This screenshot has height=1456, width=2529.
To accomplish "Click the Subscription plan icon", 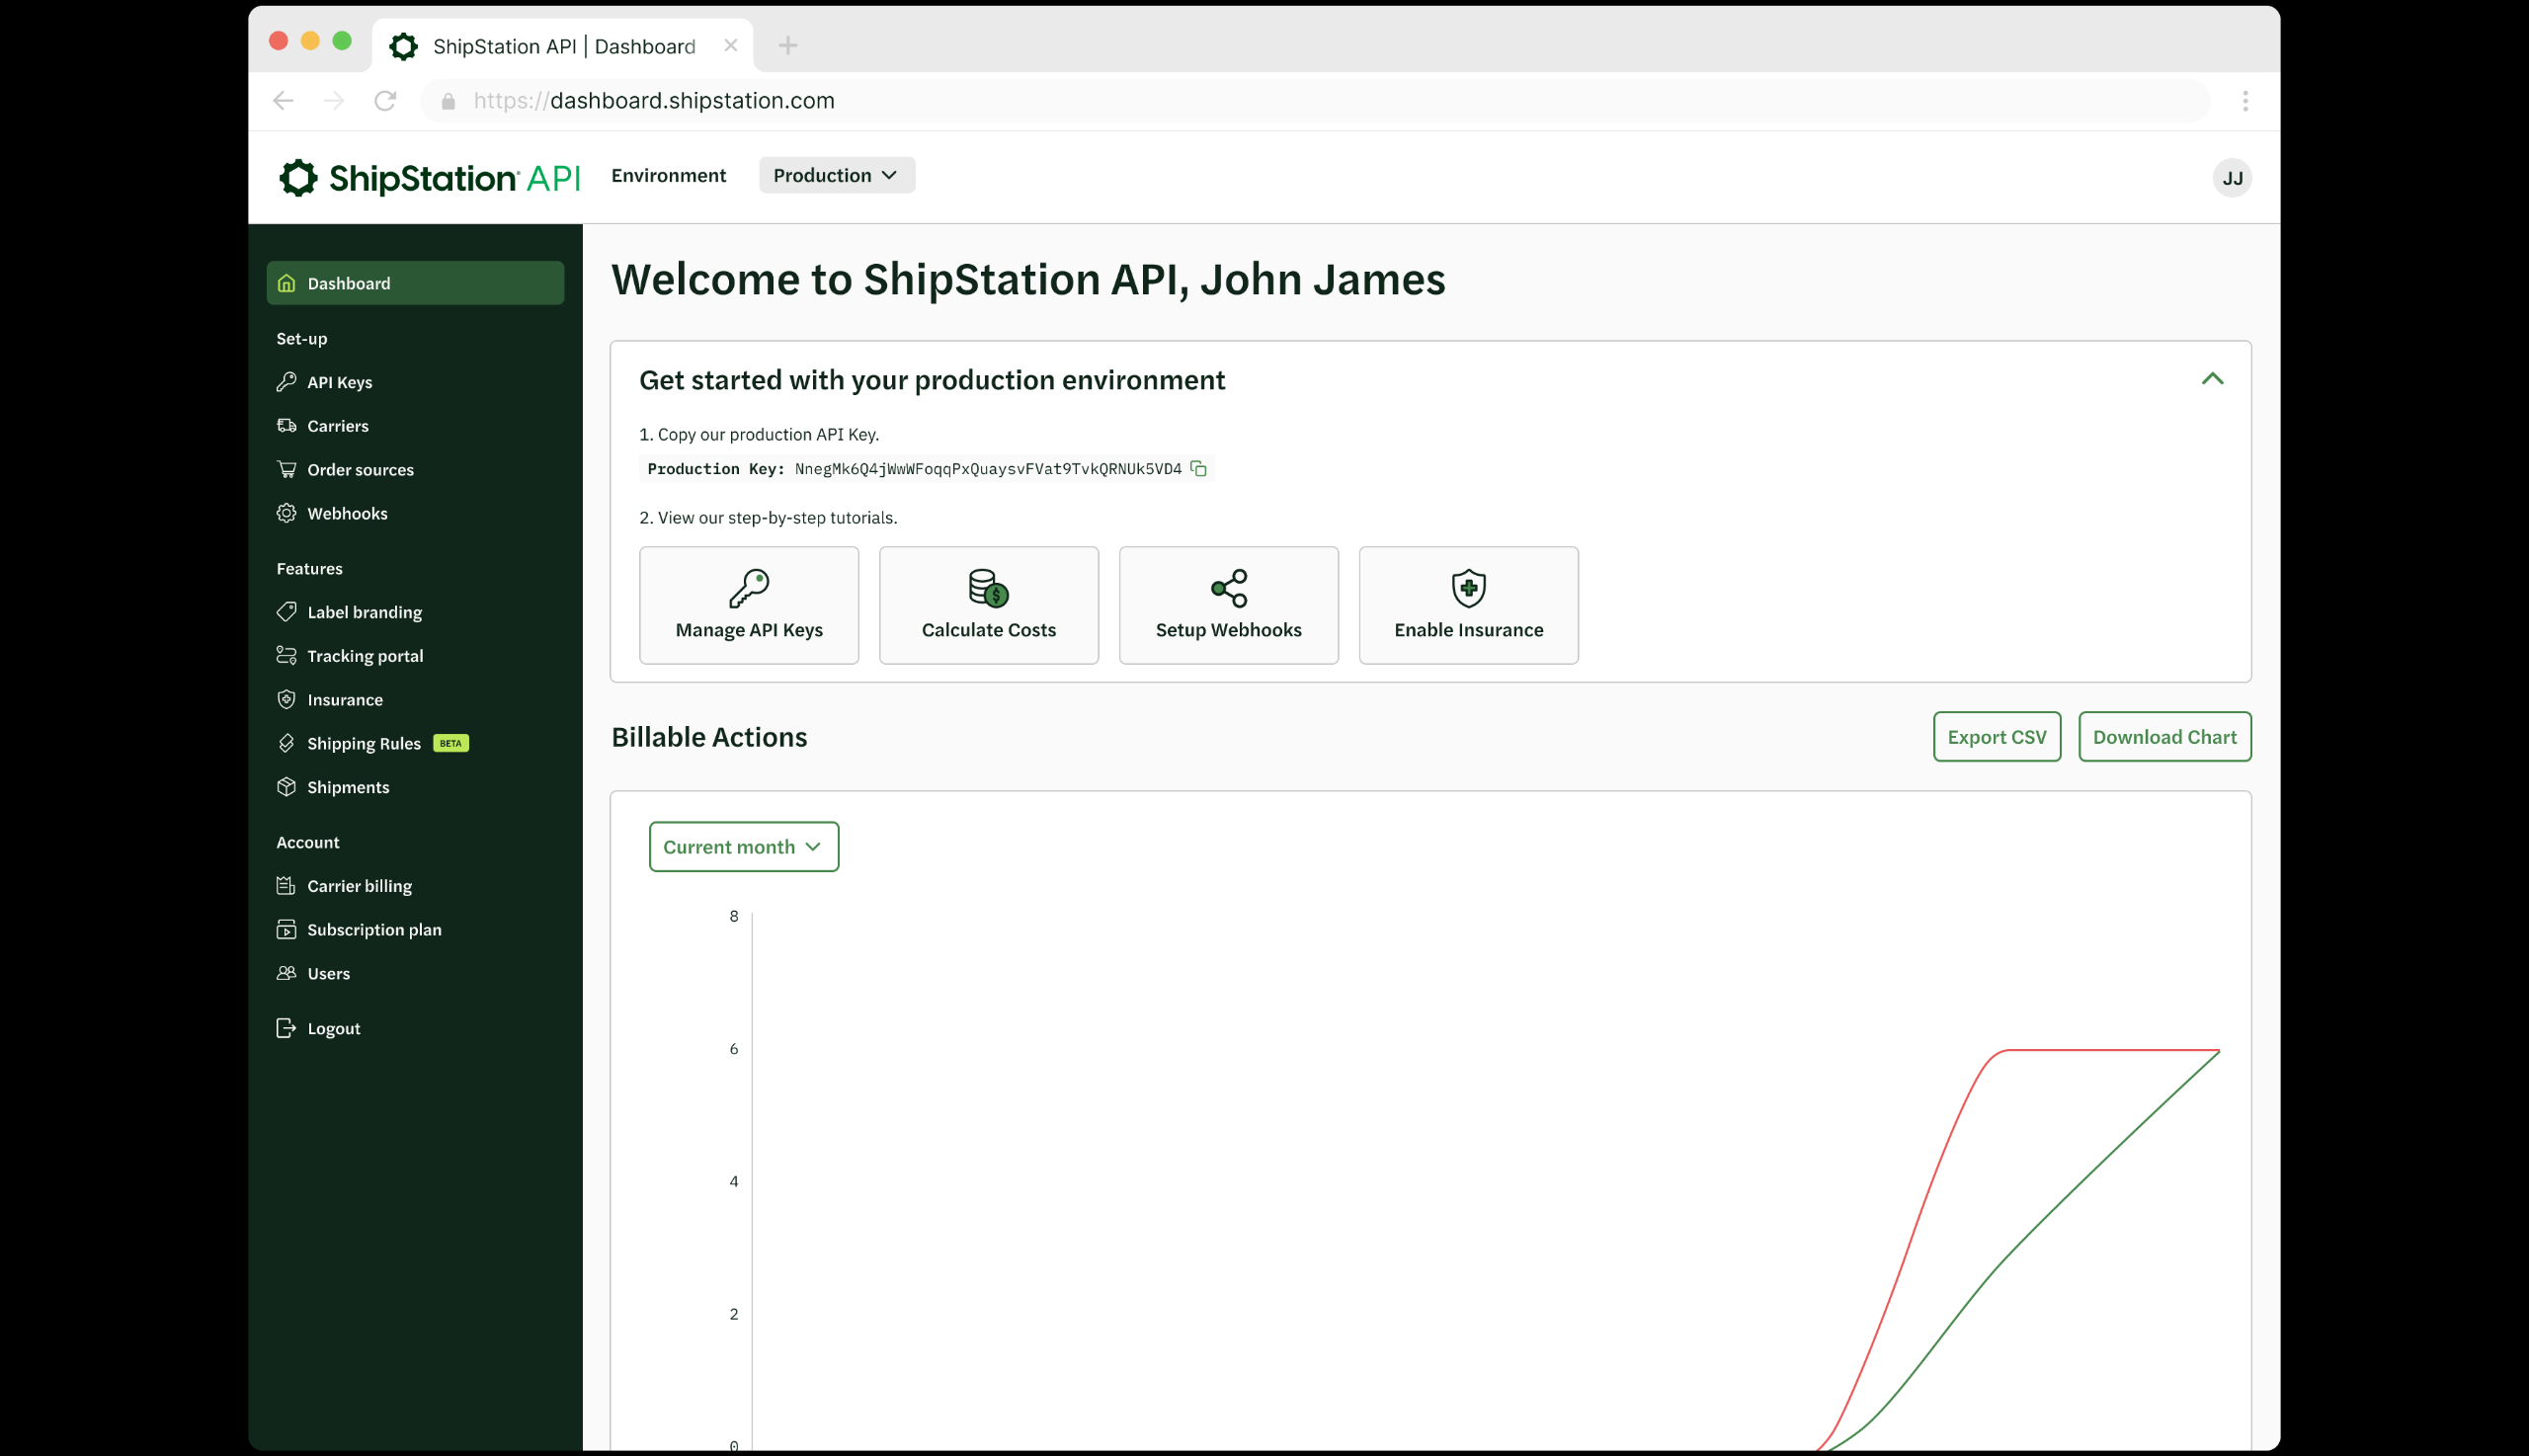I will click(x=287, y=930).
